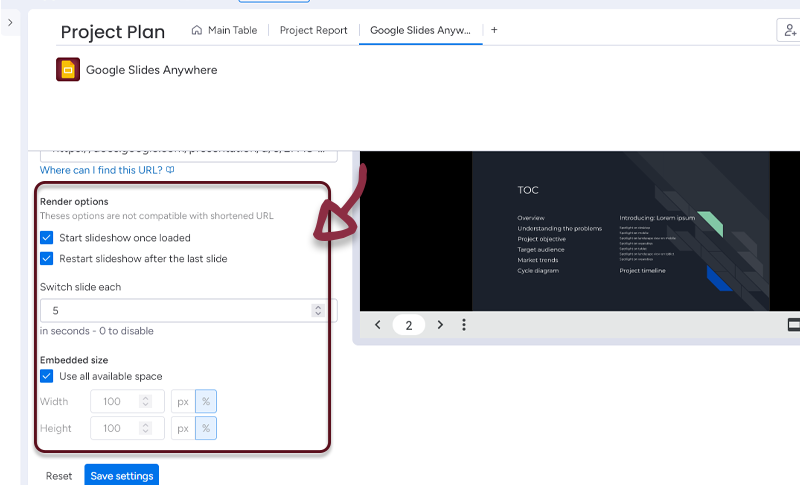Go to previous slide arrow
This screenshot has width=800, height=485.
click(378, 325)
